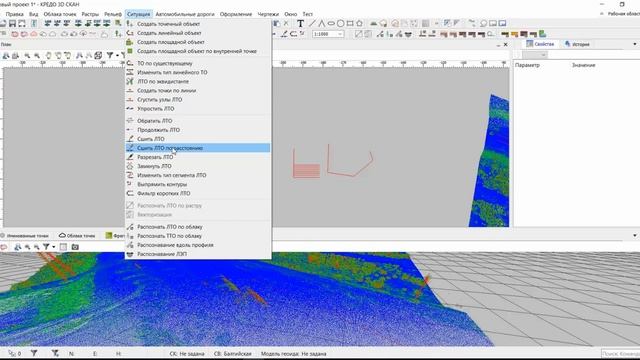Open the Чертежи menu

pyautogui.click(x=268, y=14)
